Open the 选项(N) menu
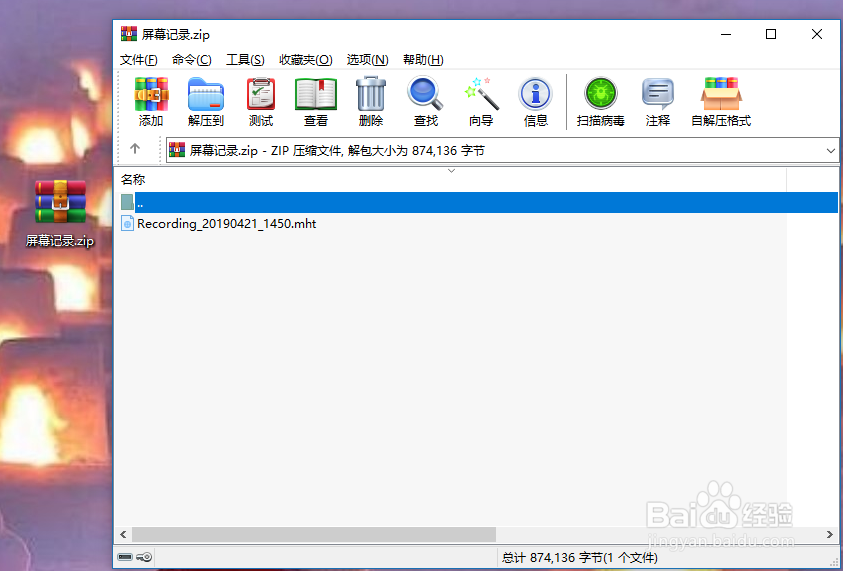This screenshot has width=843, height=571. (x=368, y=60)
